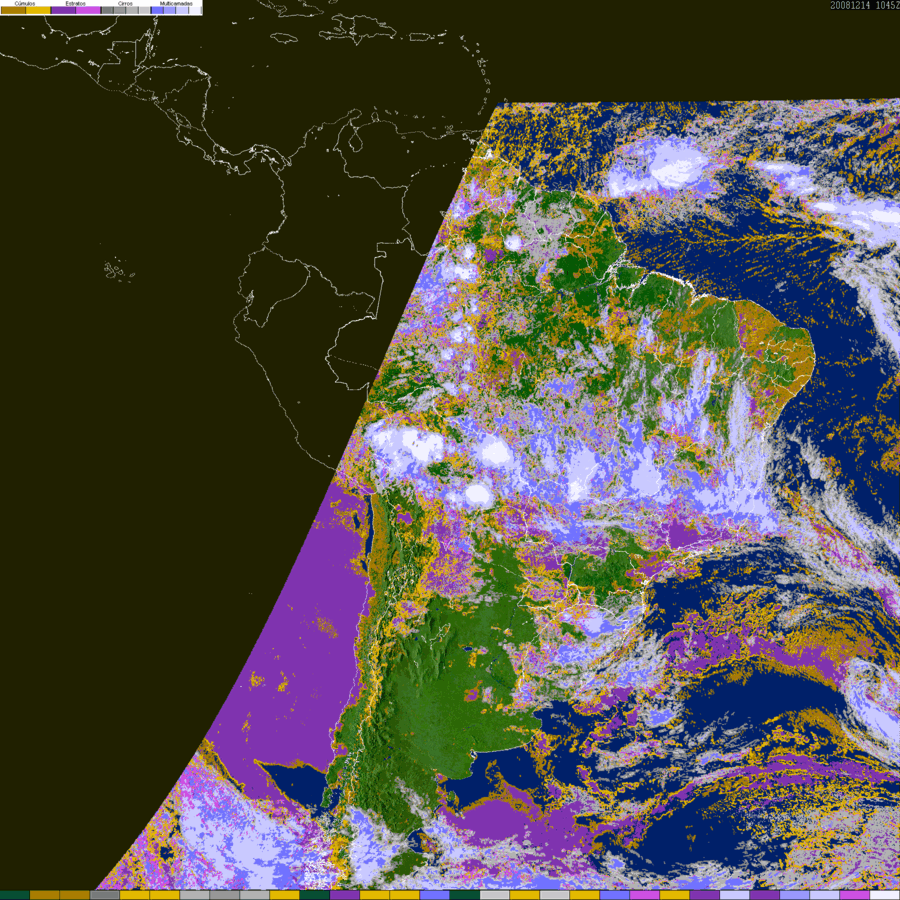This screenshot has height=900, width=900.
Task: Click the 'Cúmulos' legend label
Action: 25,3
